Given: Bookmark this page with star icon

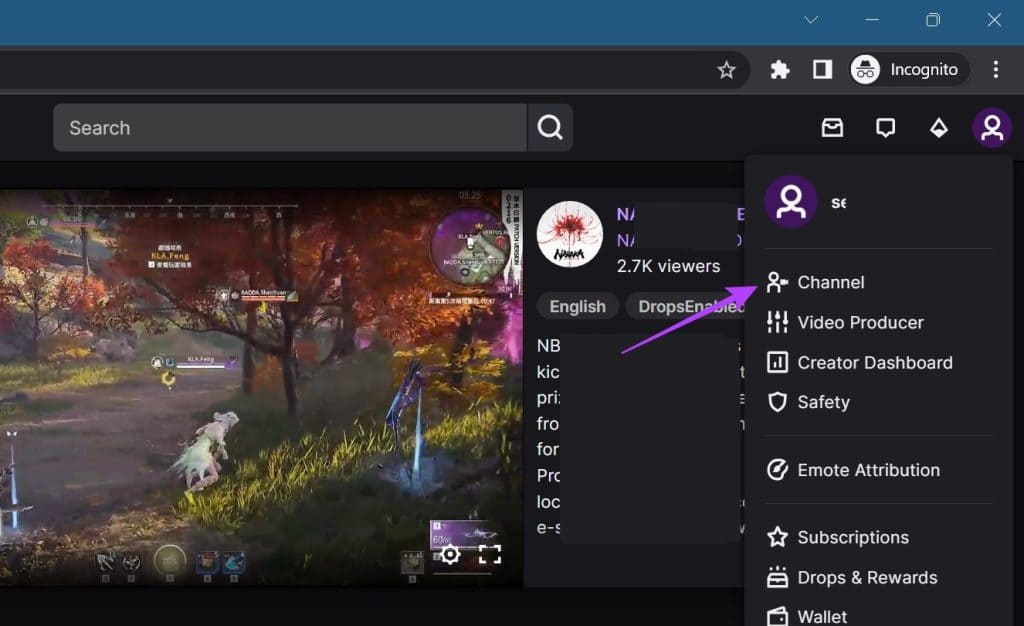Looking at the screenshot, I should click(727, 70).
